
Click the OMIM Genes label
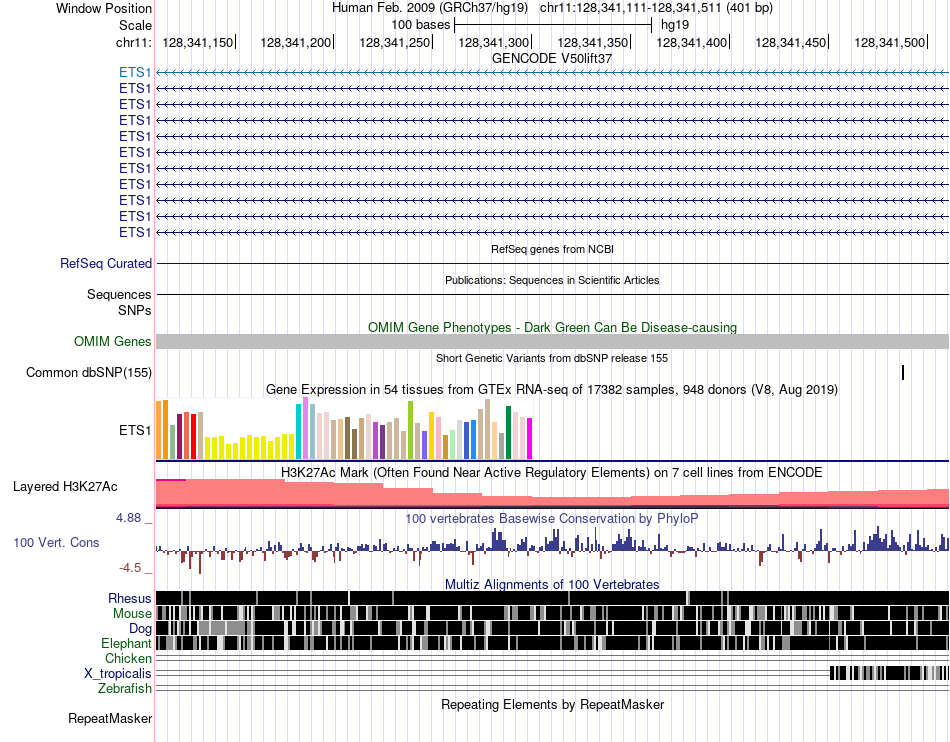coord(112,342)
